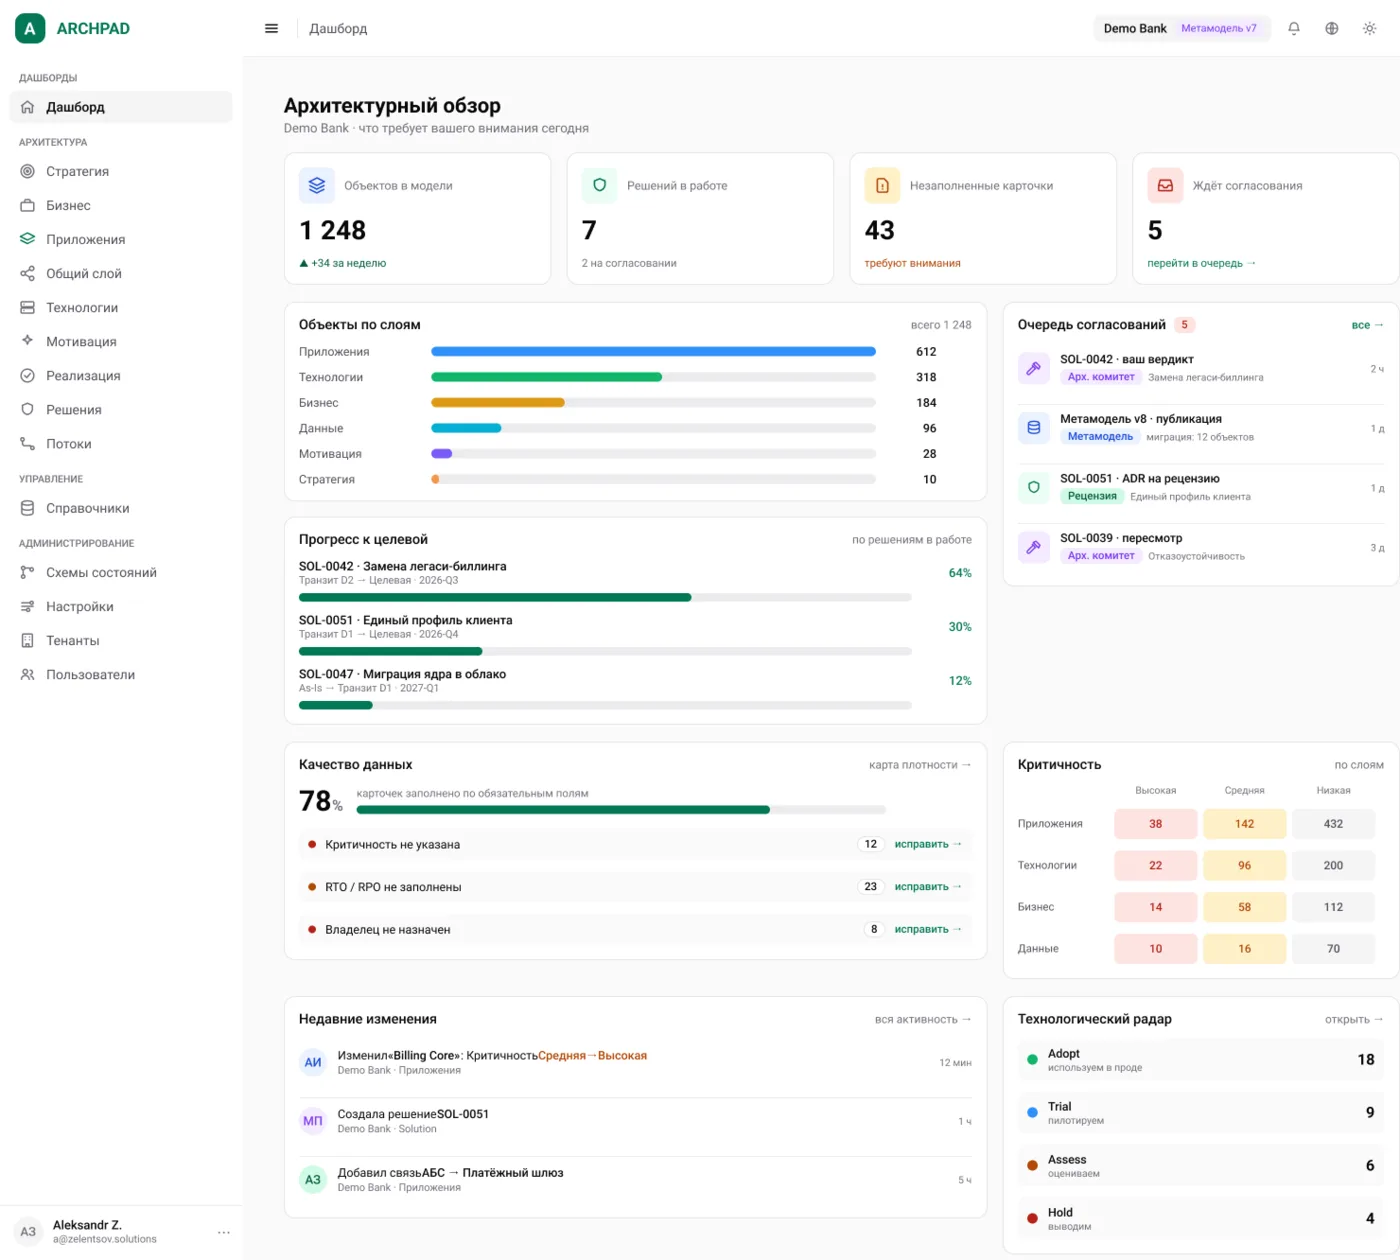Toggle light/dark theme sun icon
The image size is (1400, 1260).
tap(1370, 29)
